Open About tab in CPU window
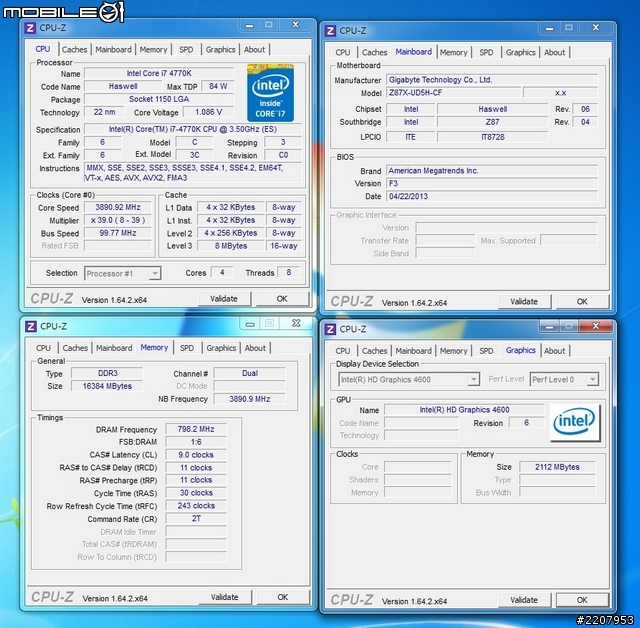The image size is (640, 628). pyautogui.click(x=254, y=50)
